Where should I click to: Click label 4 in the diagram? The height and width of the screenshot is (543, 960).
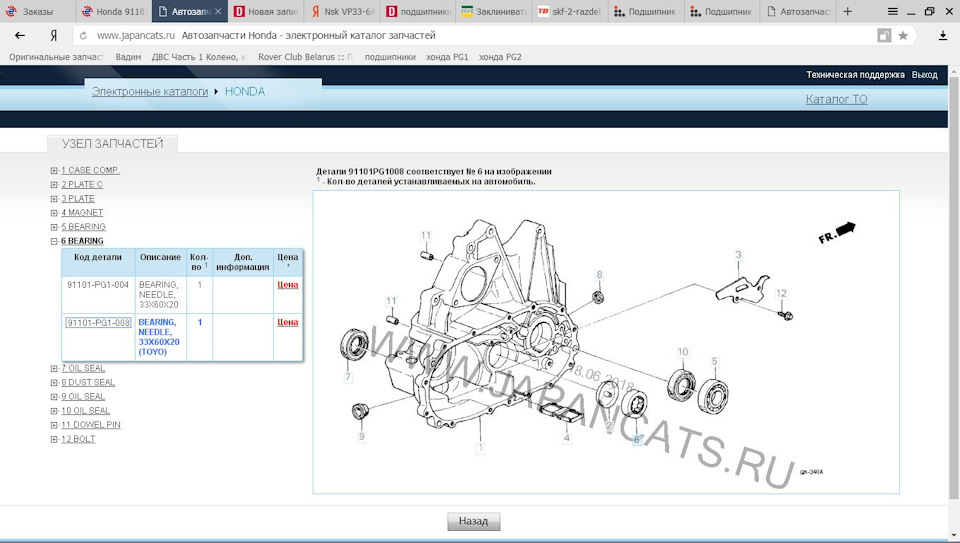566,438
